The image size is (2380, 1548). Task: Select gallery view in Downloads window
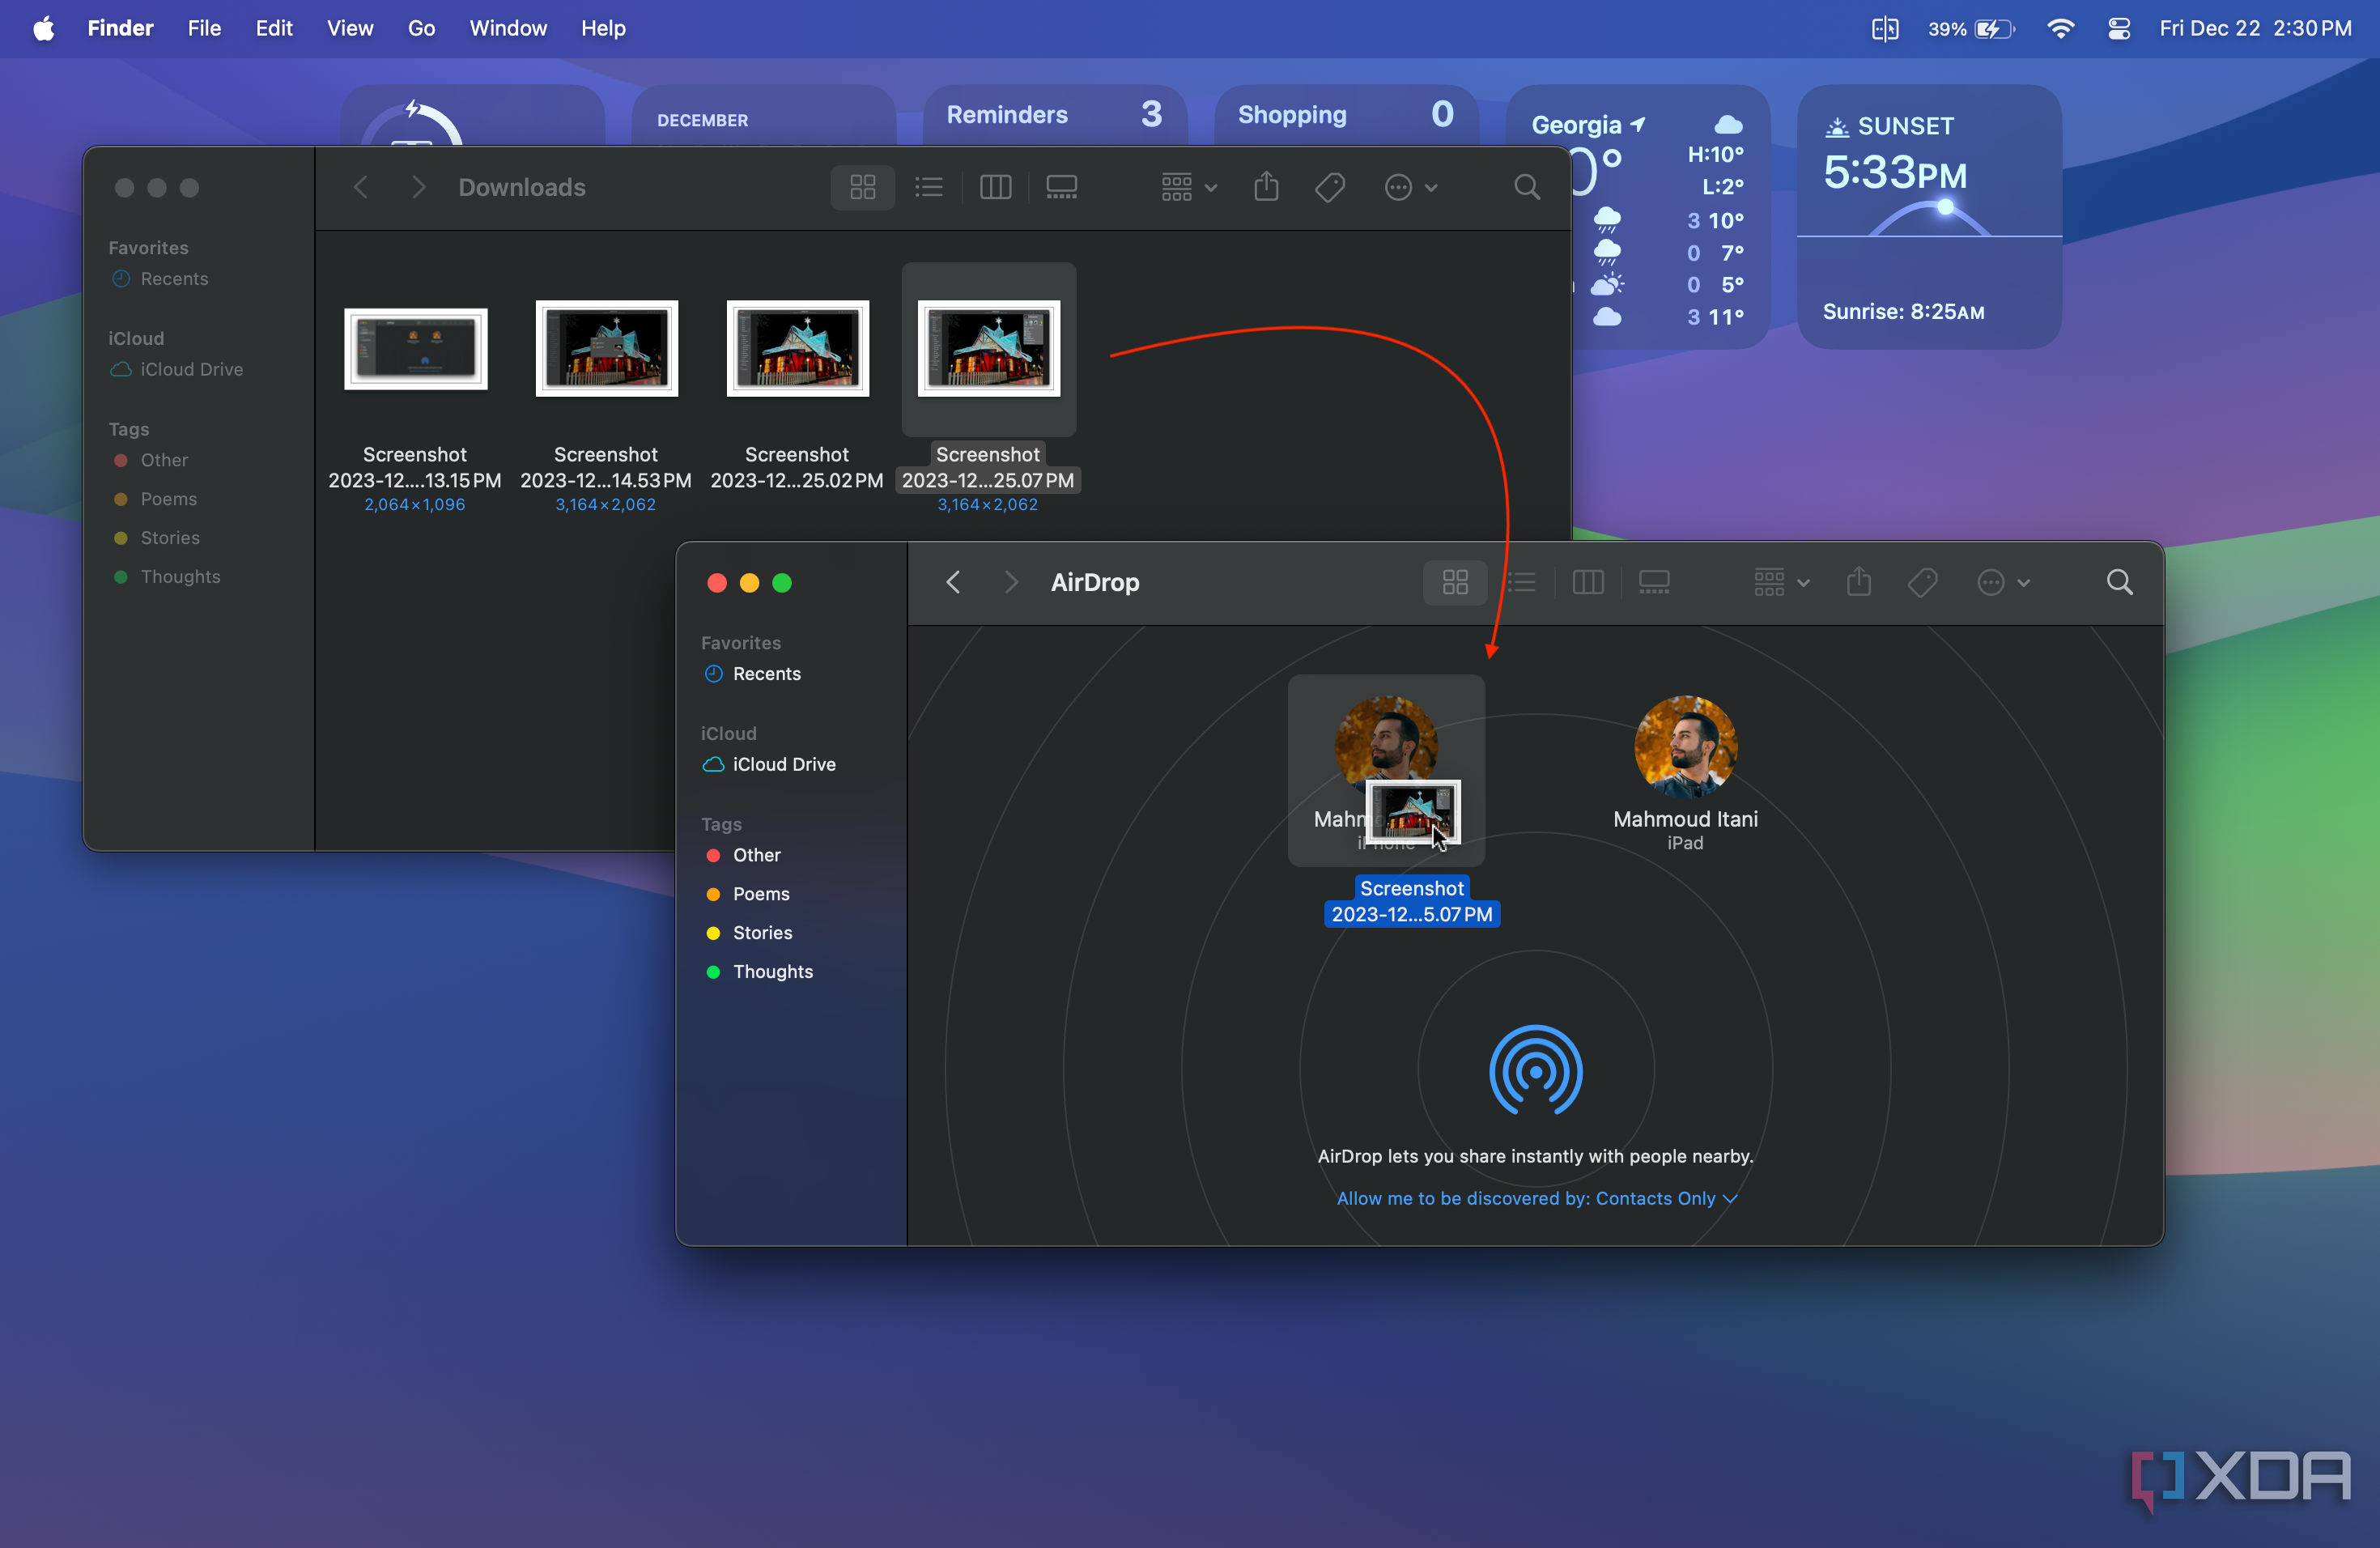pyautogui.click(x=1061, y=187)
